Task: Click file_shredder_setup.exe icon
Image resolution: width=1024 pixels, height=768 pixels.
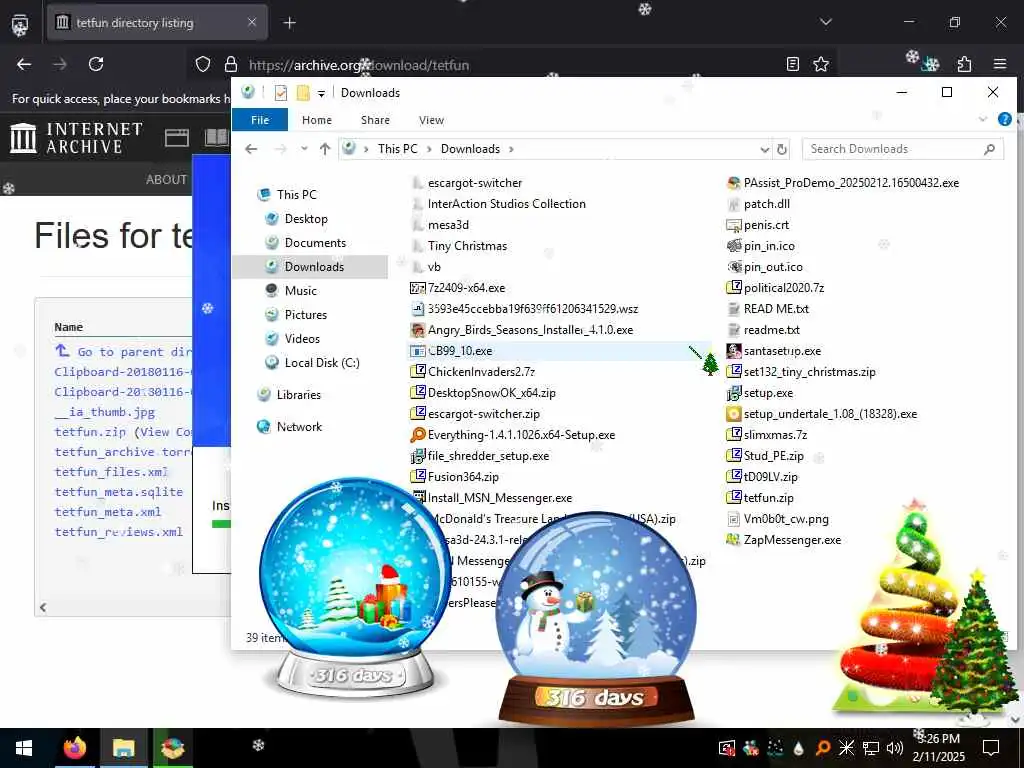Action: coord(417,456)
